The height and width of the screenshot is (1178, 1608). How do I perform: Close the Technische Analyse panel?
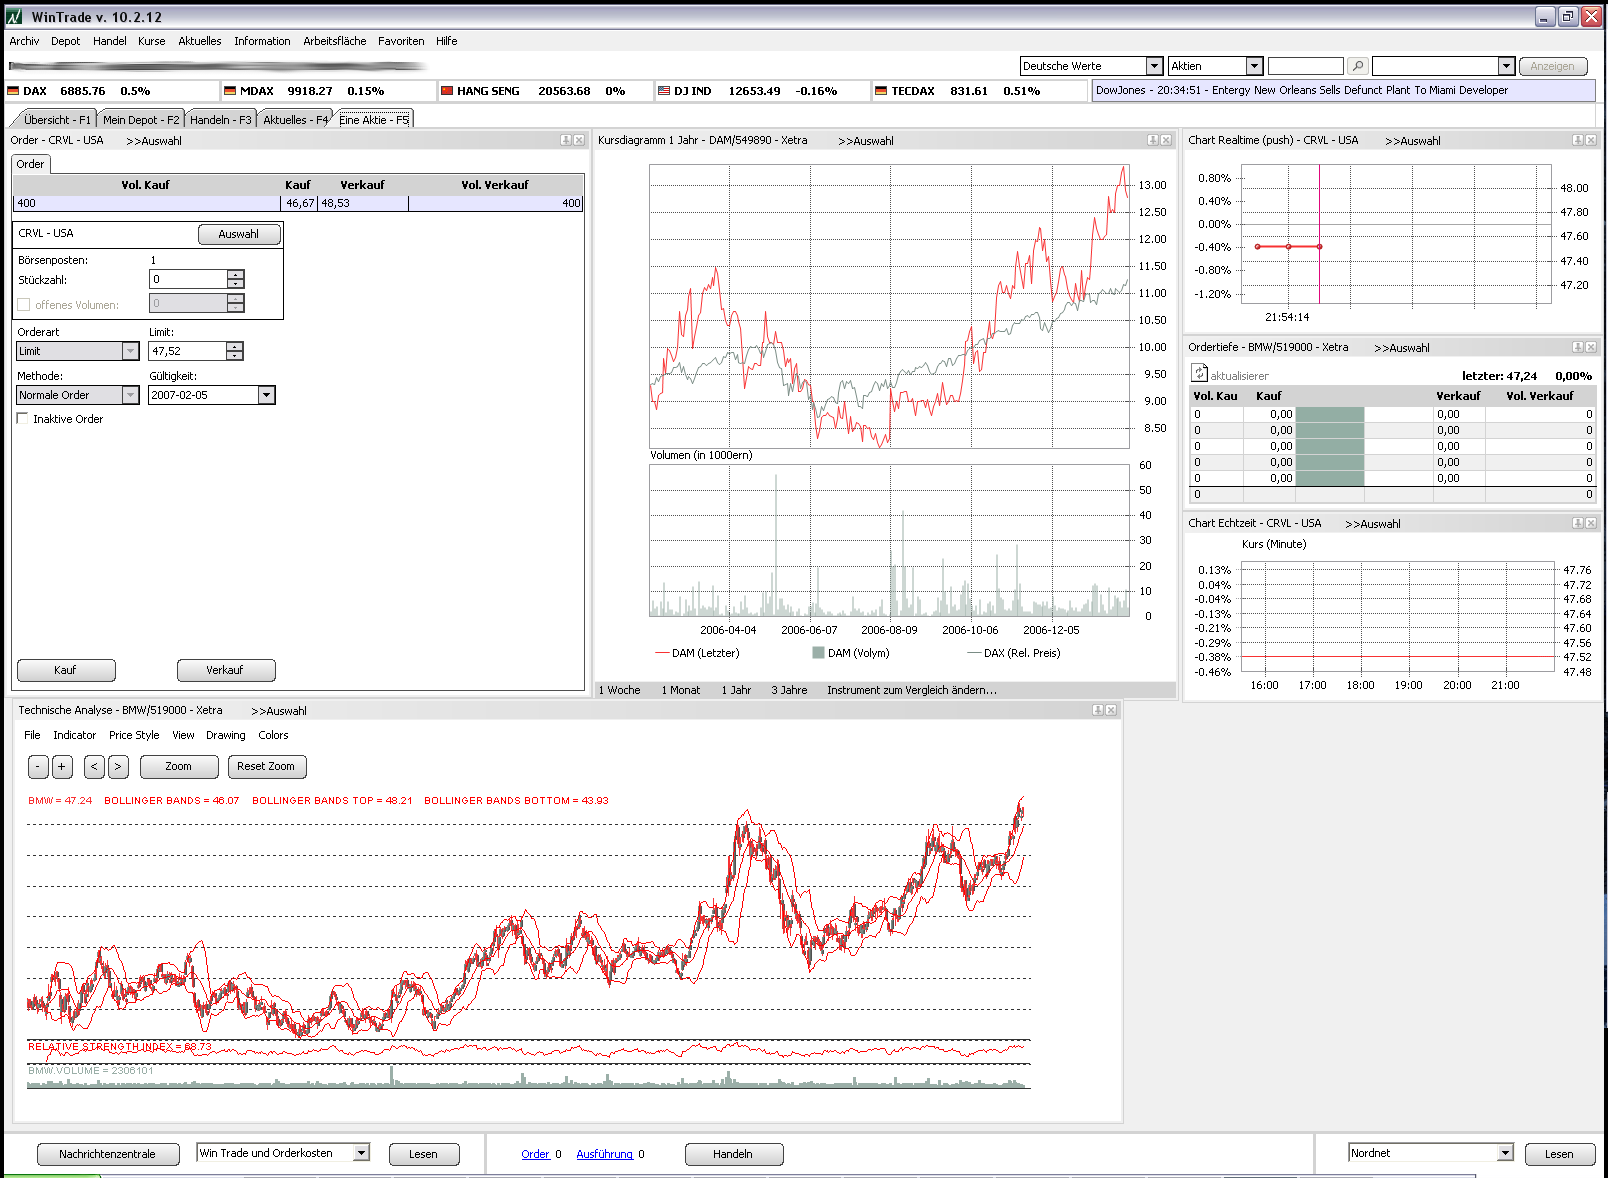click(x=1111, y=710)
